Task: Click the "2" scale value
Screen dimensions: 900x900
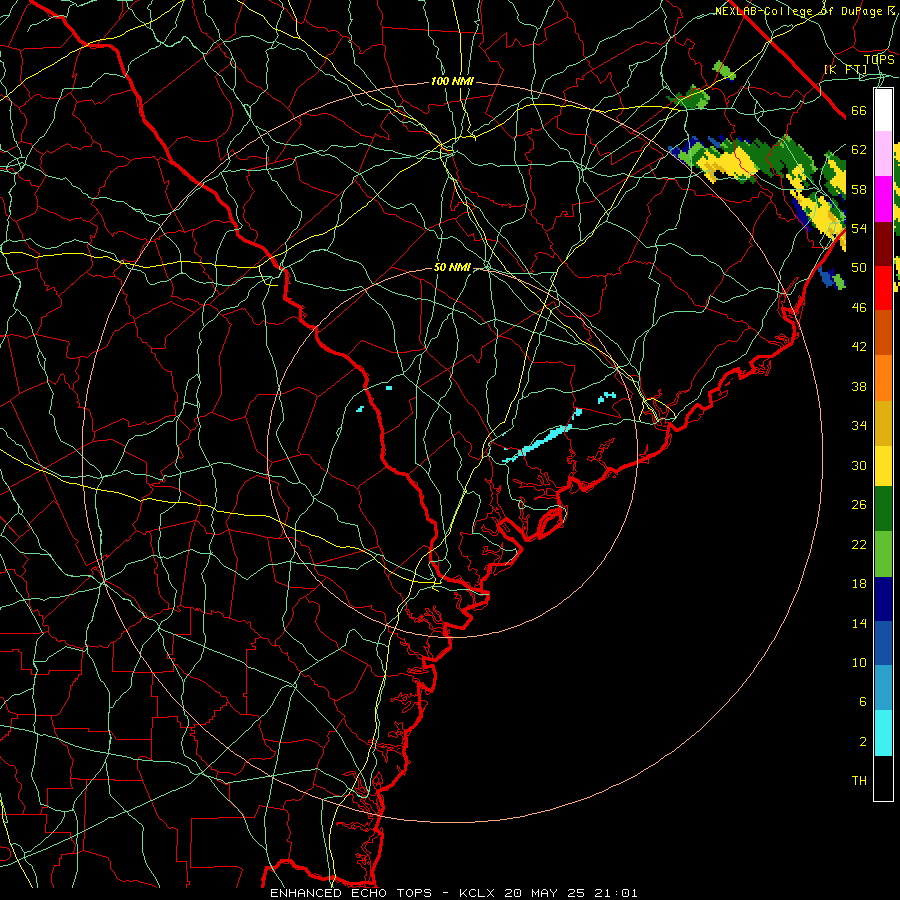Action: click(862, 742)
